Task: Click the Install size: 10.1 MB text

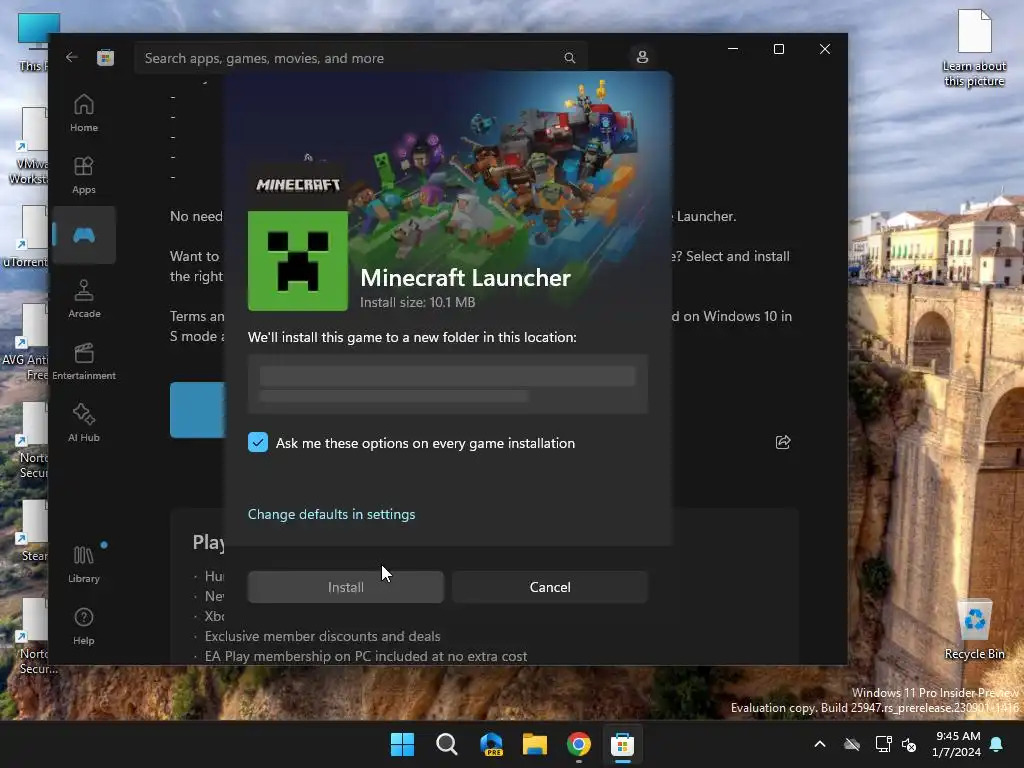Action: coord(418,302)
